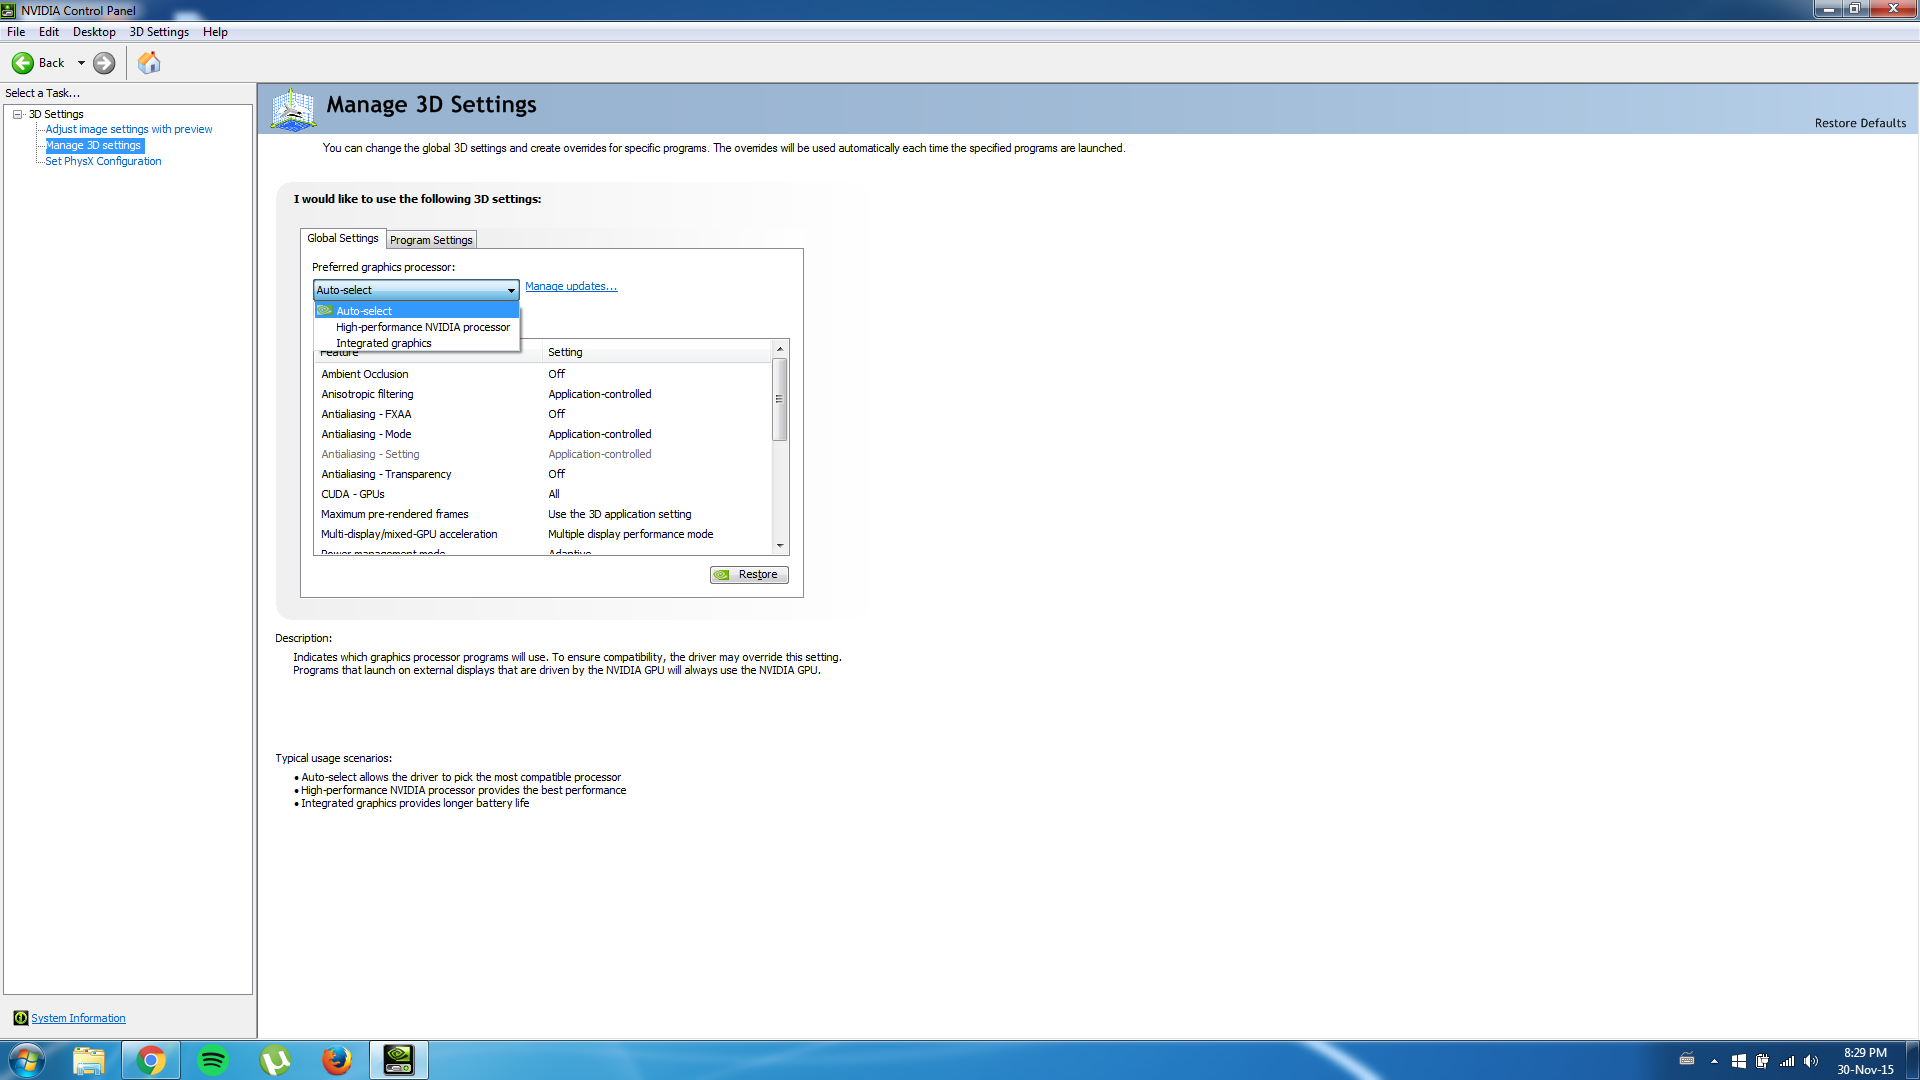The height and width of the screenshot is (1080, 1920).
Task: Select CUDA - GPUs row
Action: (544, 494)
